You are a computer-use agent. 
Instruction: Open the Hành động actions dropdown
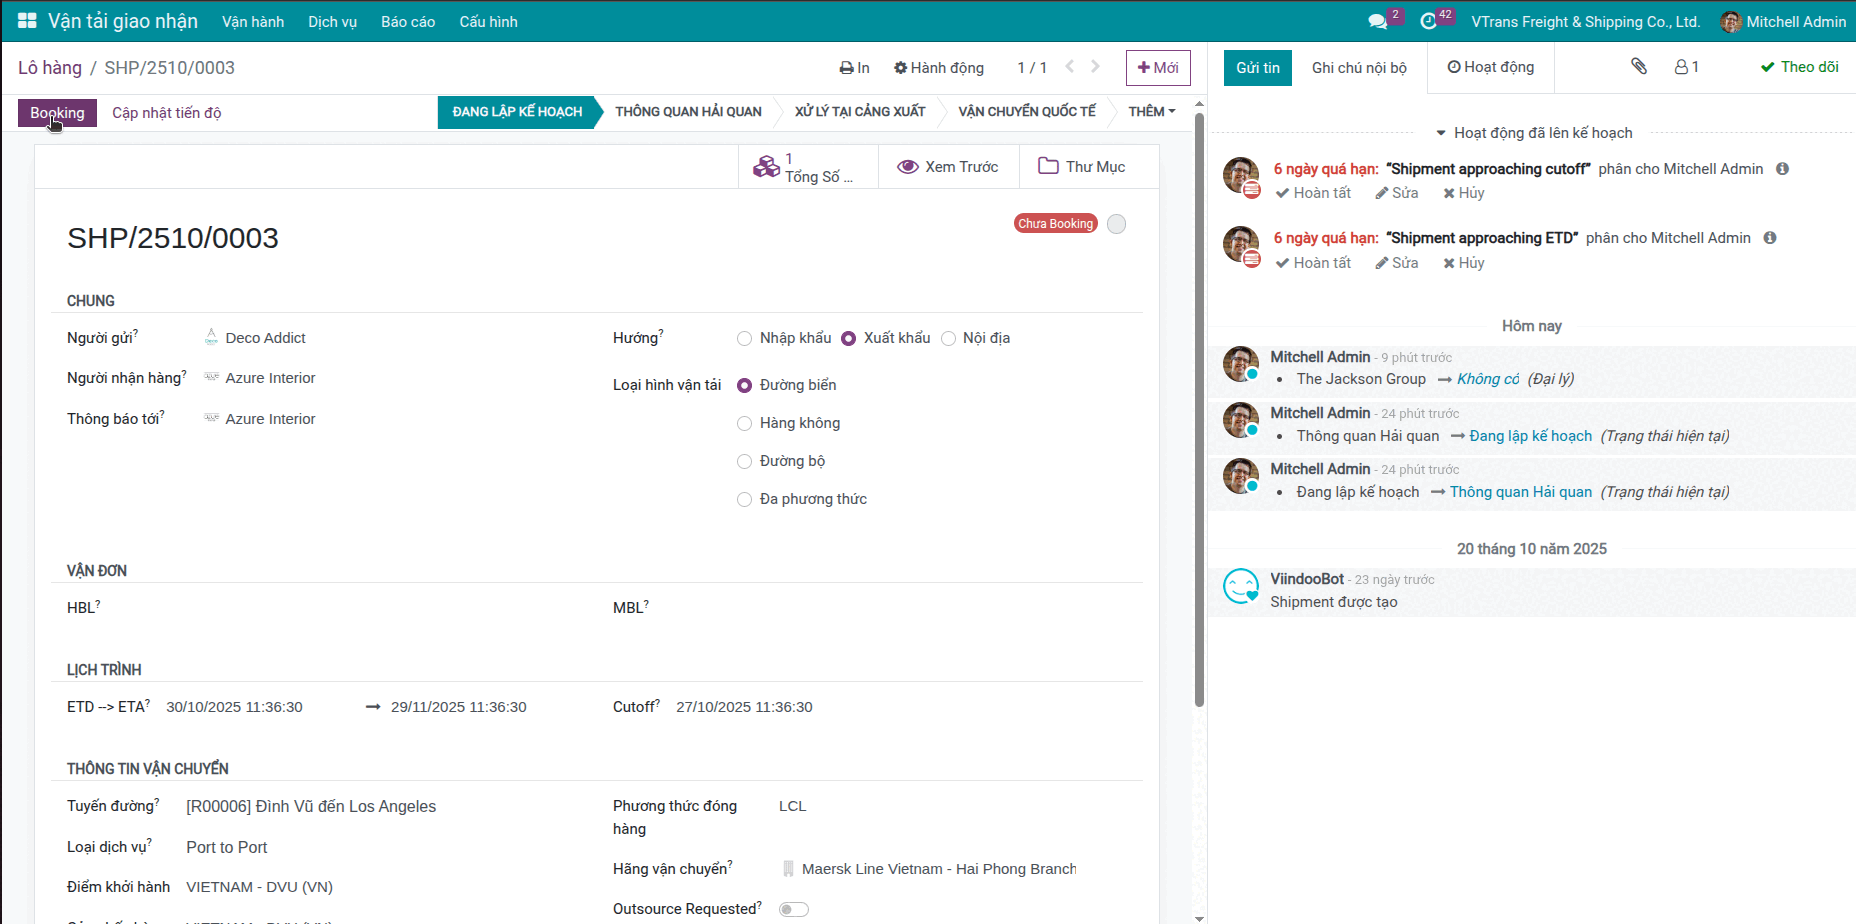(x=938, y=68)
